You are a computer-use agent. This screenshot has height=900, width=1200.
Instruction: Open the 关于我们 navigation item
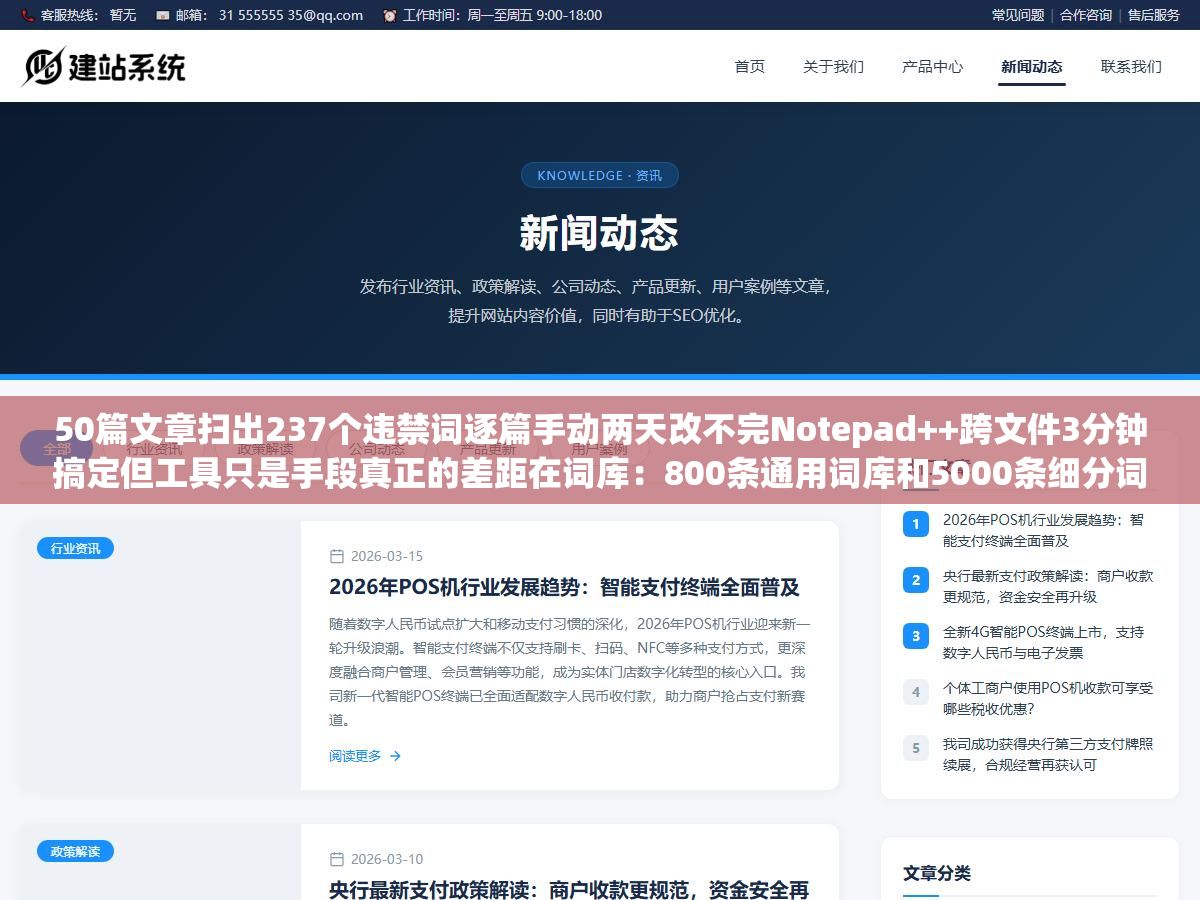click(833, 67)
